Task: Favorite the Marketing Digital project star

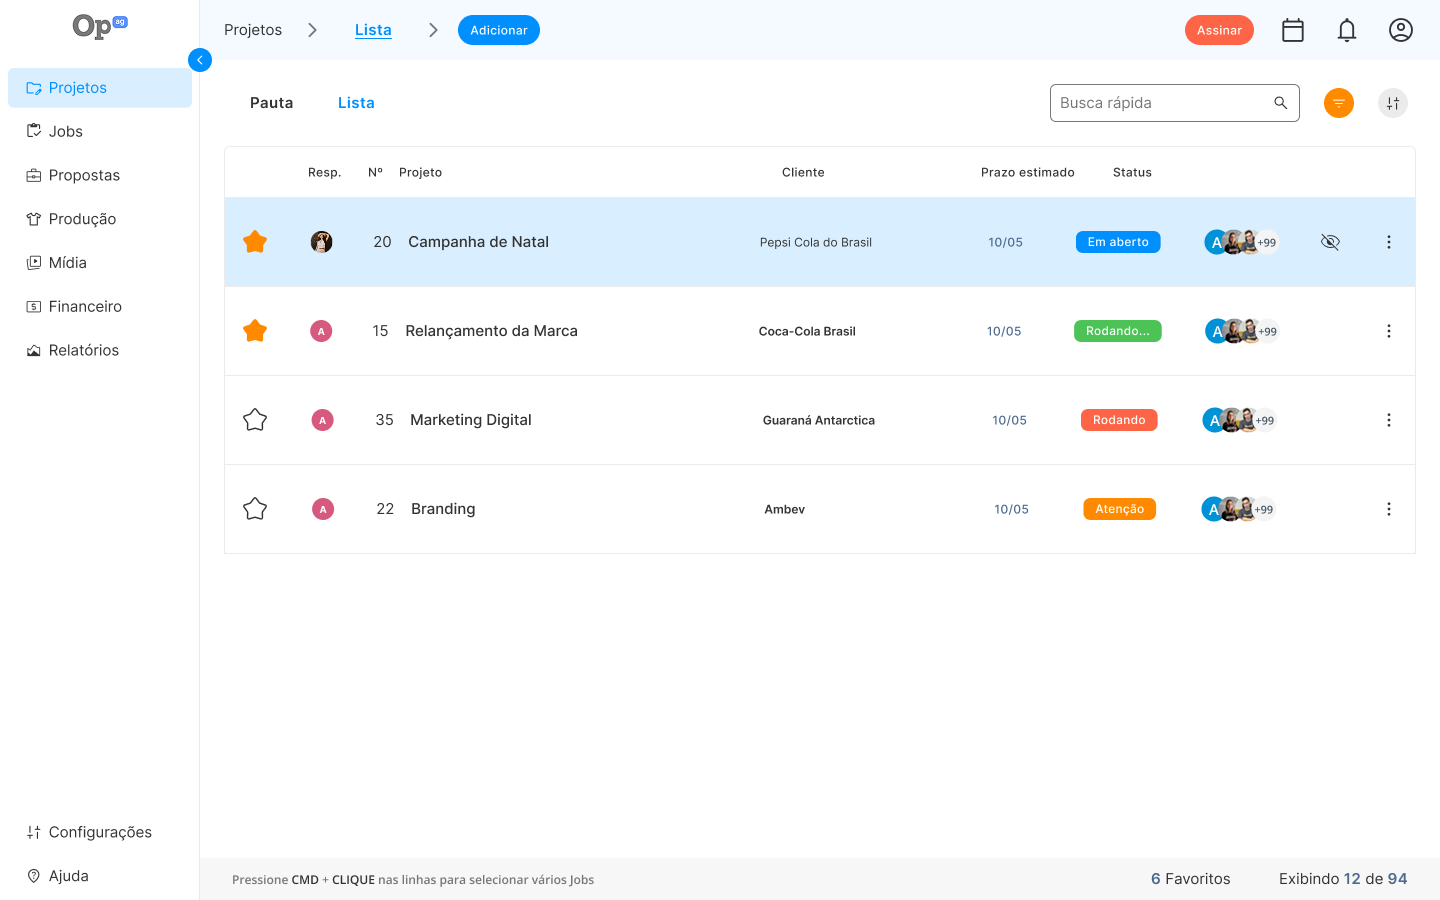Action: click(255, 420)
